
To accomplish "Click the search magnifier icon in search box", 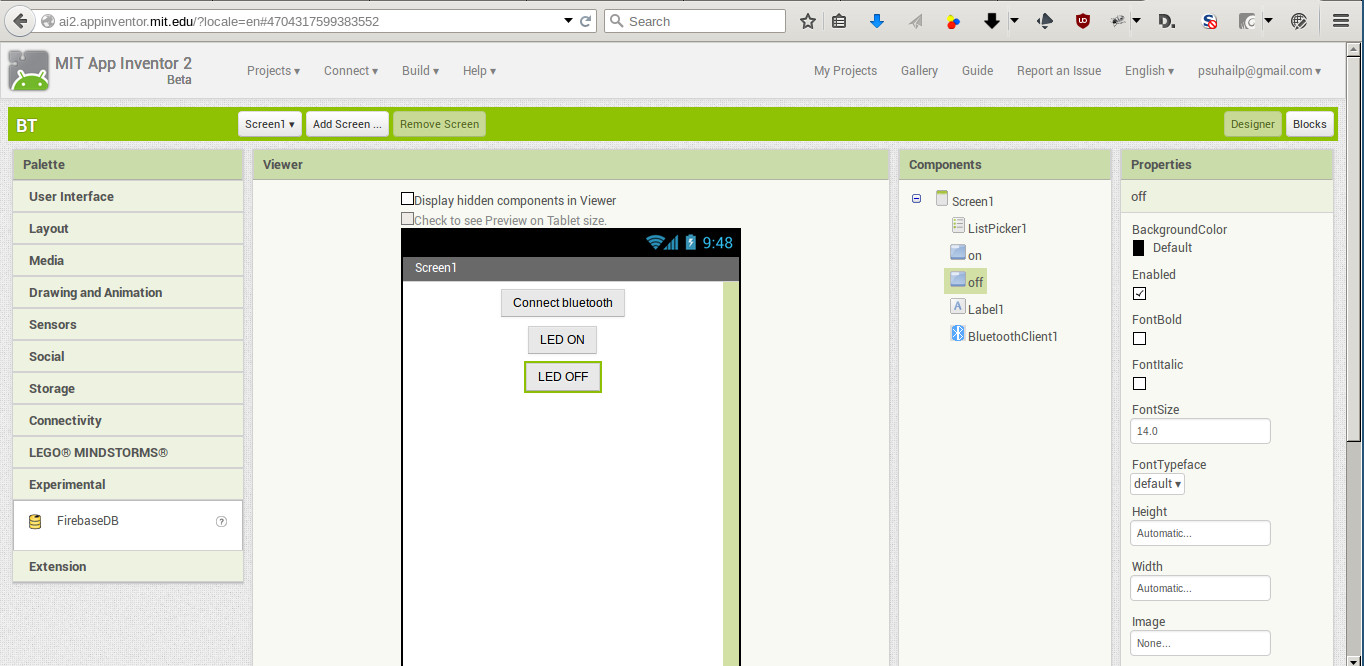I will [617, 21].
